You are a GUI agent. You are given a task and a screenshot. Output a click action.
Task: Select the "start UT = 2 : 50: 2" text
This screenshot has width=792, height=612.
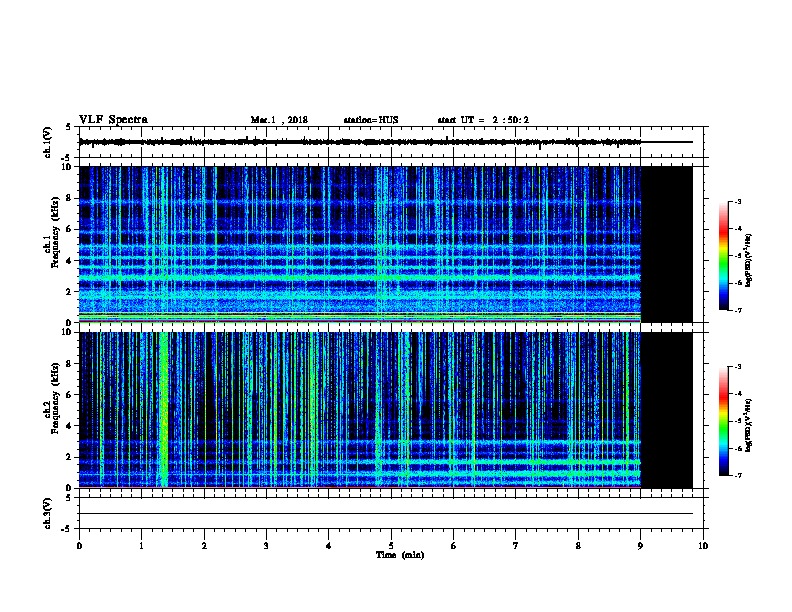tap(483, 120)
